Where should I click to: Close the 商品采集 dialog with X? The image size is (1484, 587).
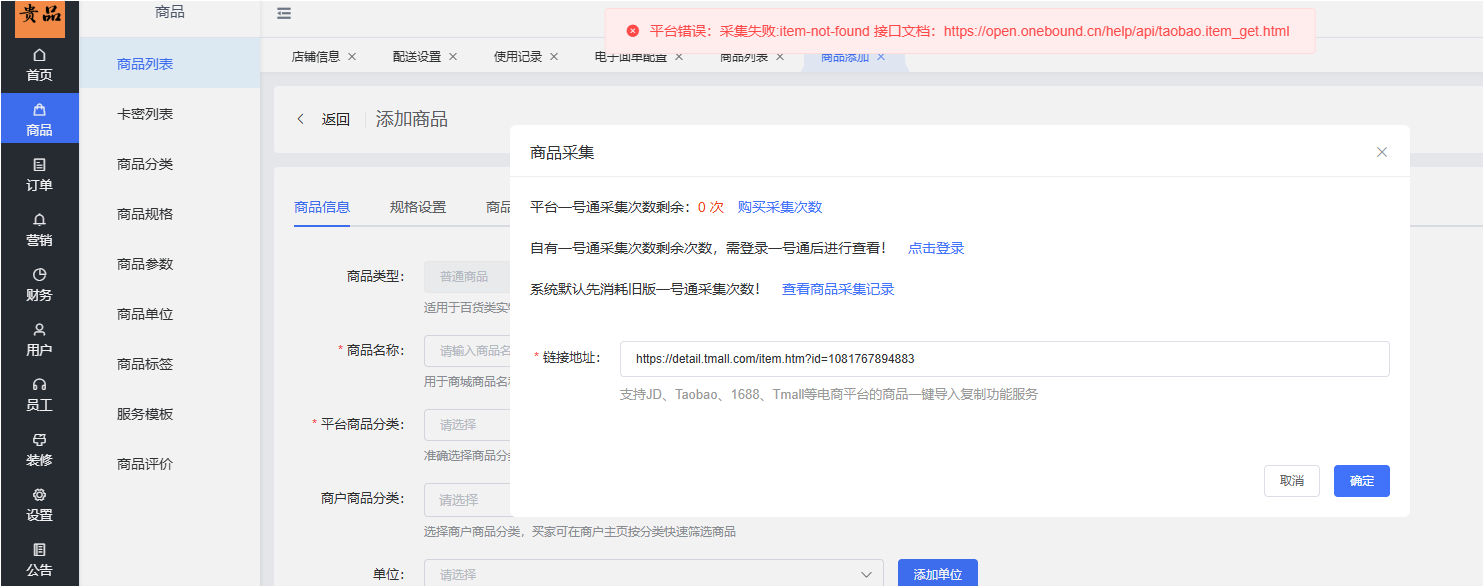(1382, 152)
